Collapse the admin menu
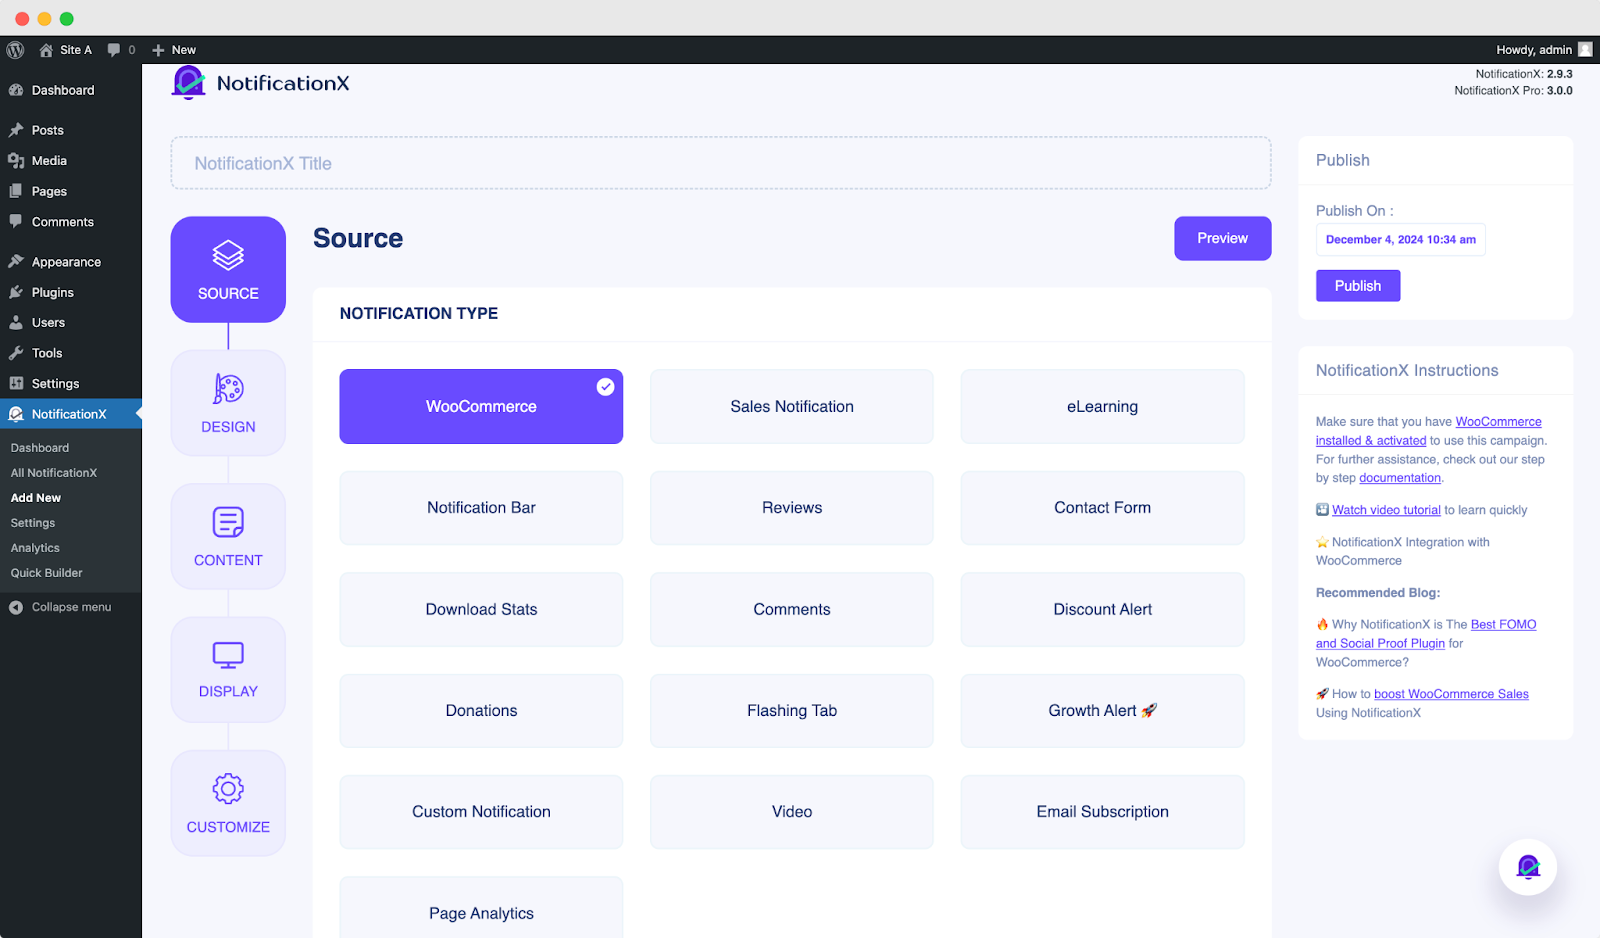This screenshot has width=1600, height=938. tap(61, 607)
